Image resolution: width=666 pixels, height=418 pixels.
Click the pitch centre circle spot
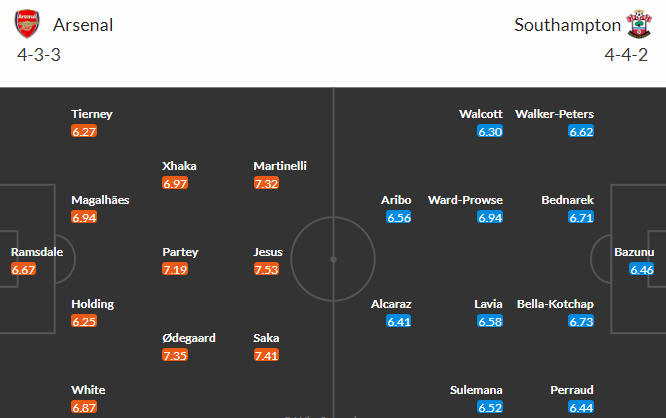333,259
